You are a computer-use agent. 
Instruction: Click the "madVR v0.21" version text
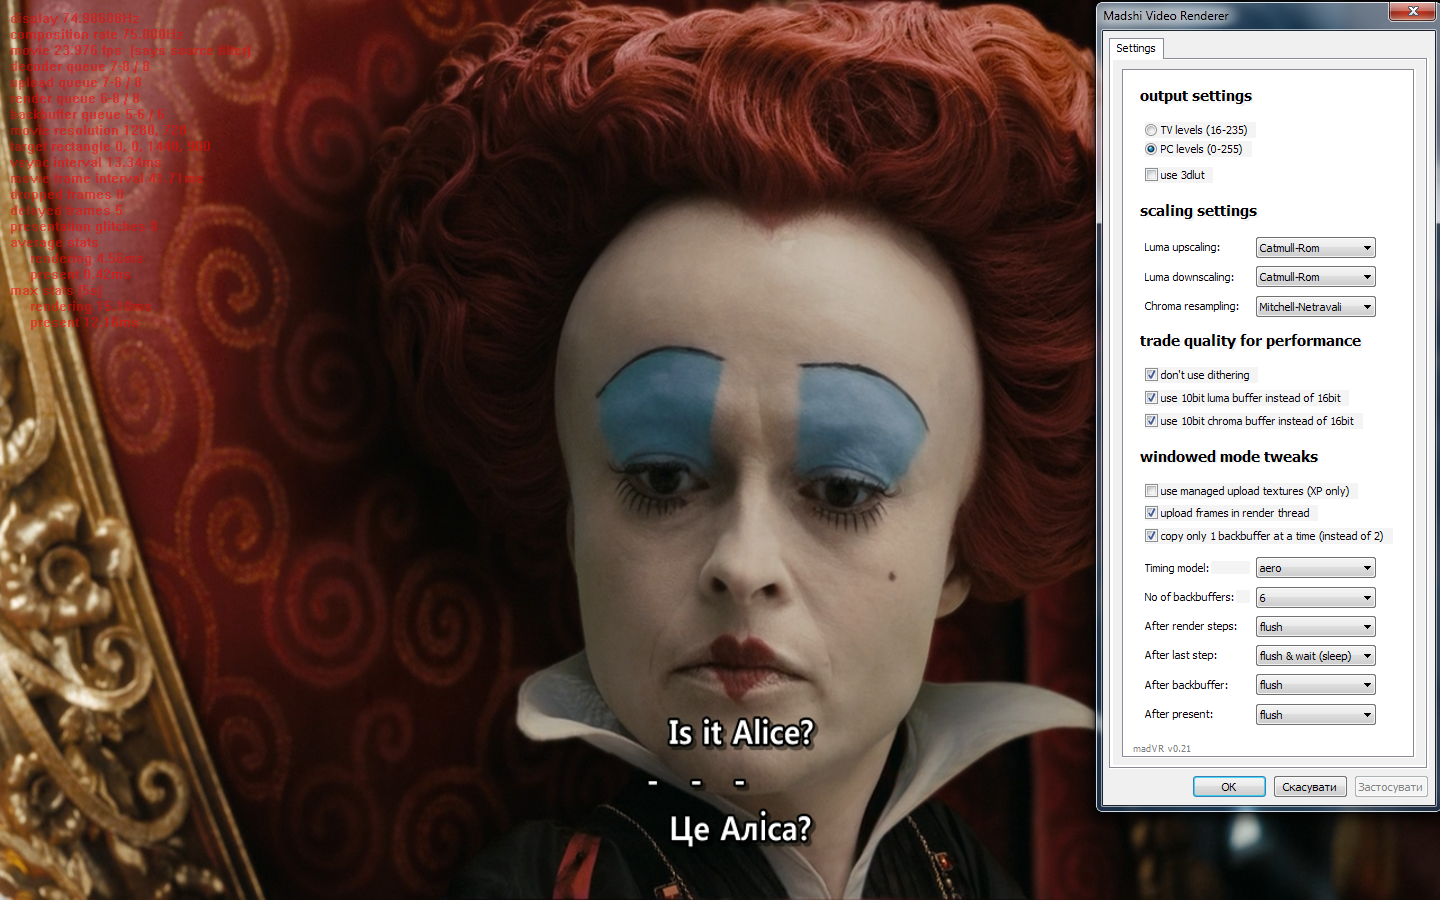[x=1162, y=748]
